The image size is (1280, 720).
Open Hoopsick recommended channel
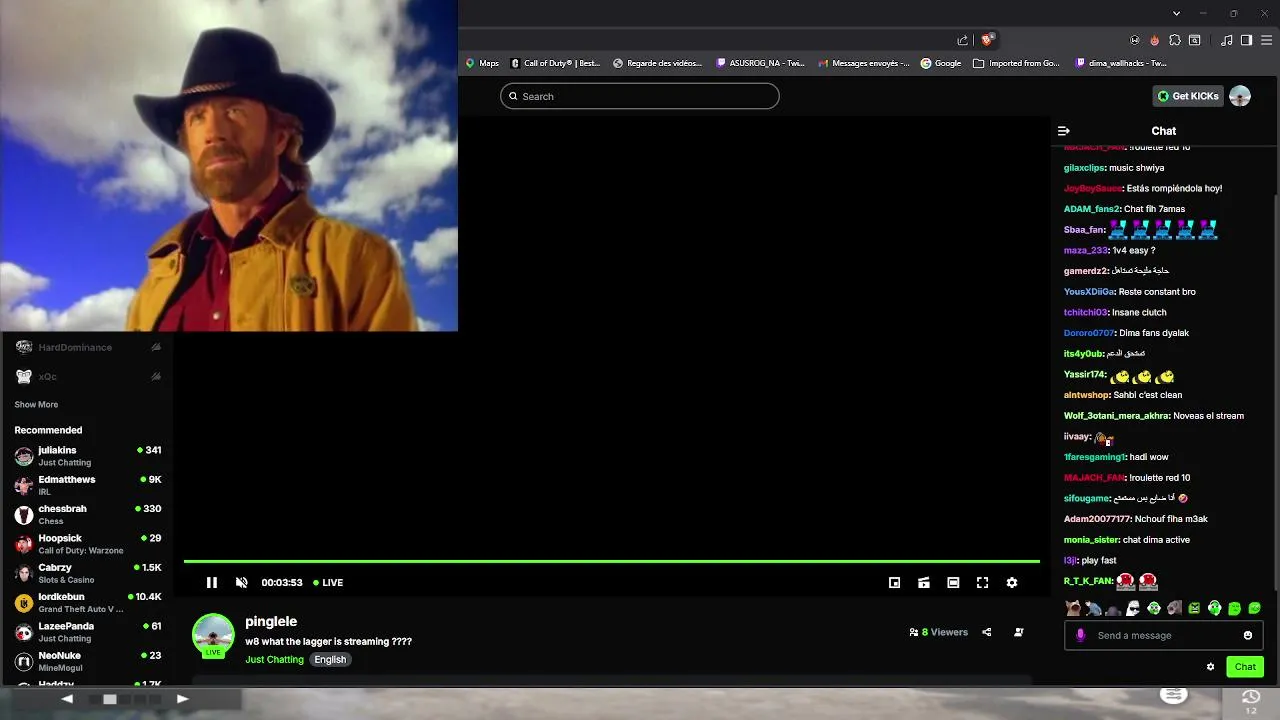88,544
